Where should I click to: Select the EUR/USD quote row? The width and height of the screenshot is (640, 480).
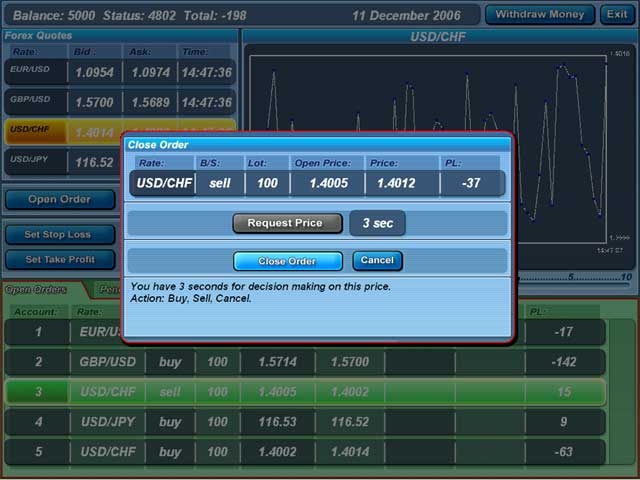pos(119,72)
